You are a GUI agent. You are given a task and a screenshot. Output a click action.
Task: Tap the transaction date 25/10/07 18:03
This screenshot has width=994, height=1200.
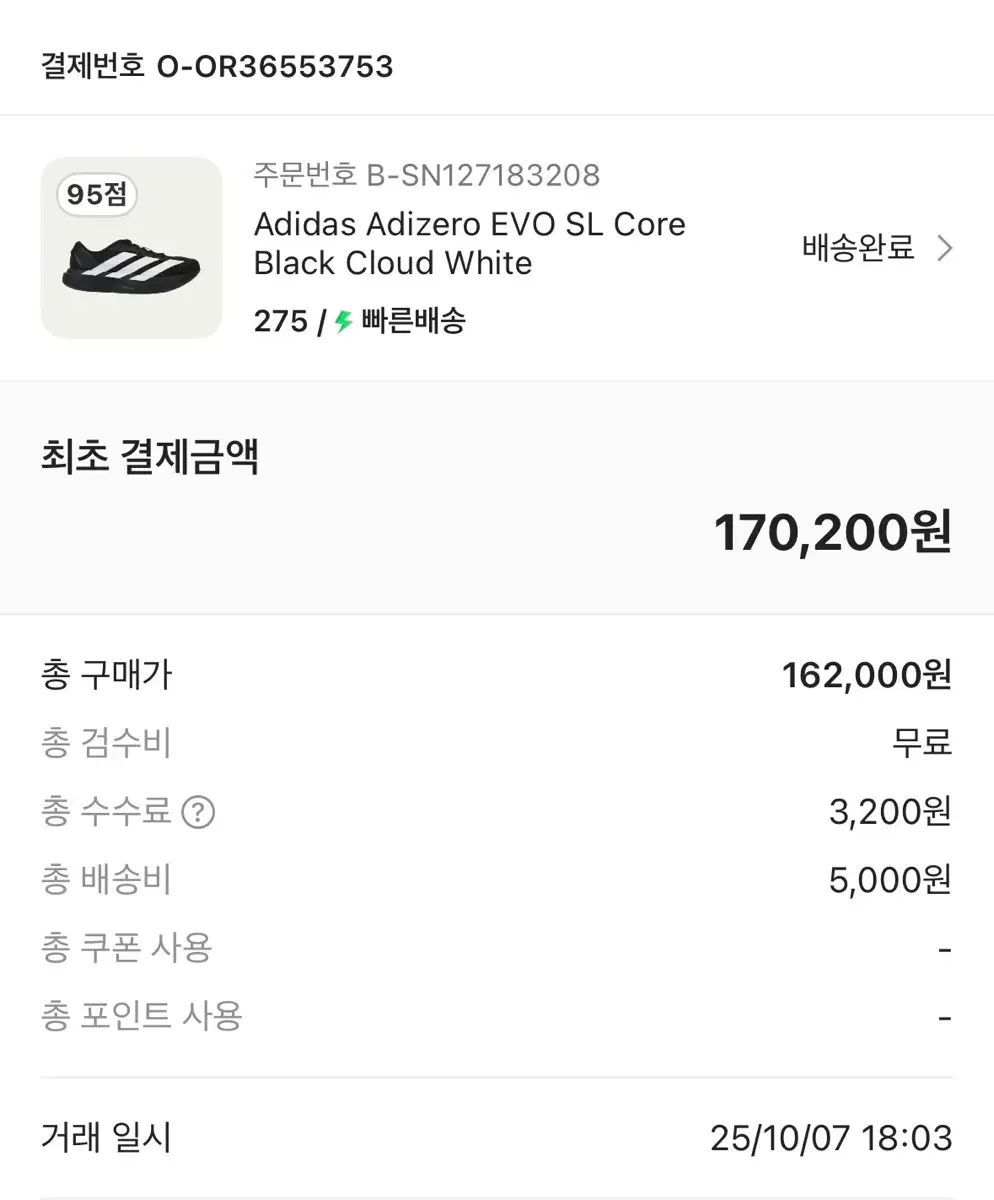pos(831,1138)
